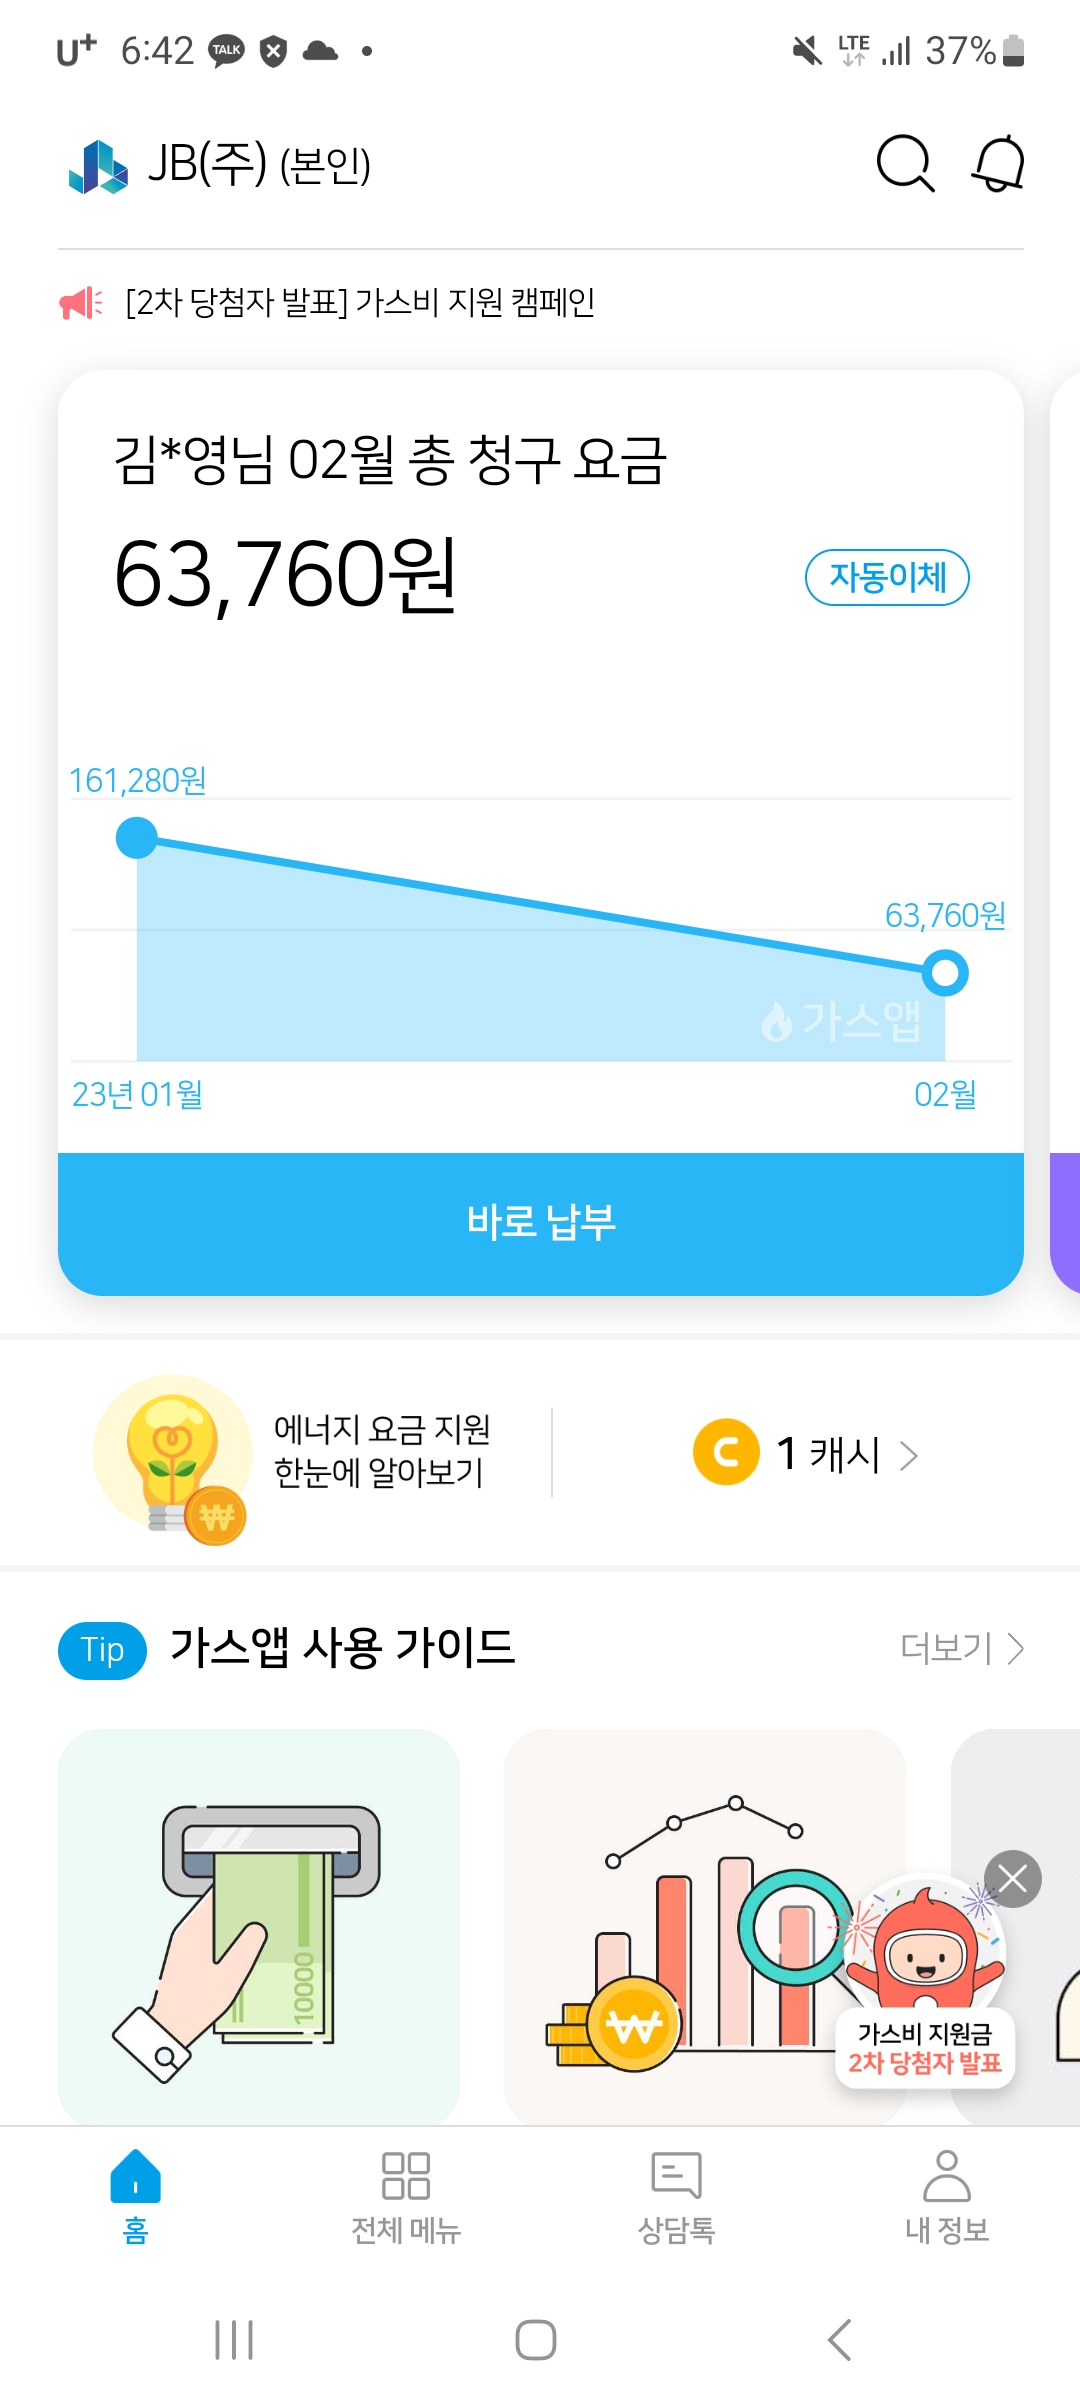
Task: Select the 02월 data point on chart
Action: (x=945, y=973)
